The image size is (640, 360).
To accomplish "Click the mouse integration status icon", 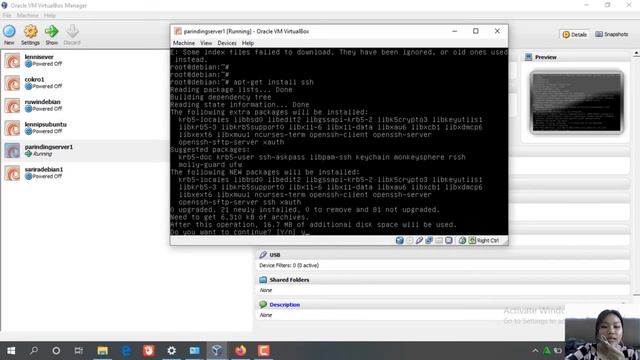I will (x=462, y=240).
